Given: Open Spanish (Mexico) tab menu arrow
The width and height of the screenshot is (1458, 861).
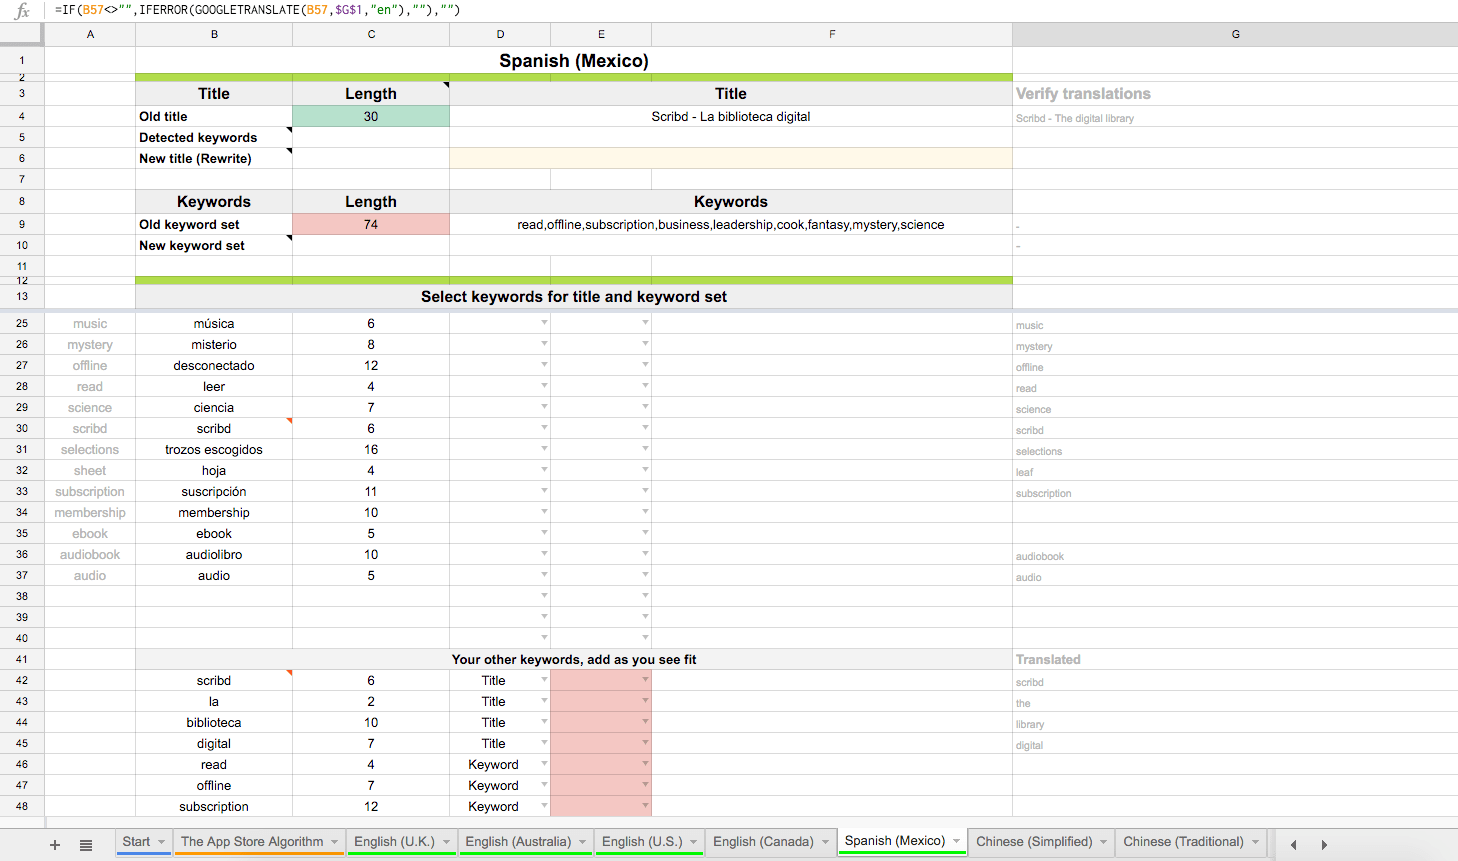Looking at the screenshot, I should pyautogui.click(x=956, y=841).
